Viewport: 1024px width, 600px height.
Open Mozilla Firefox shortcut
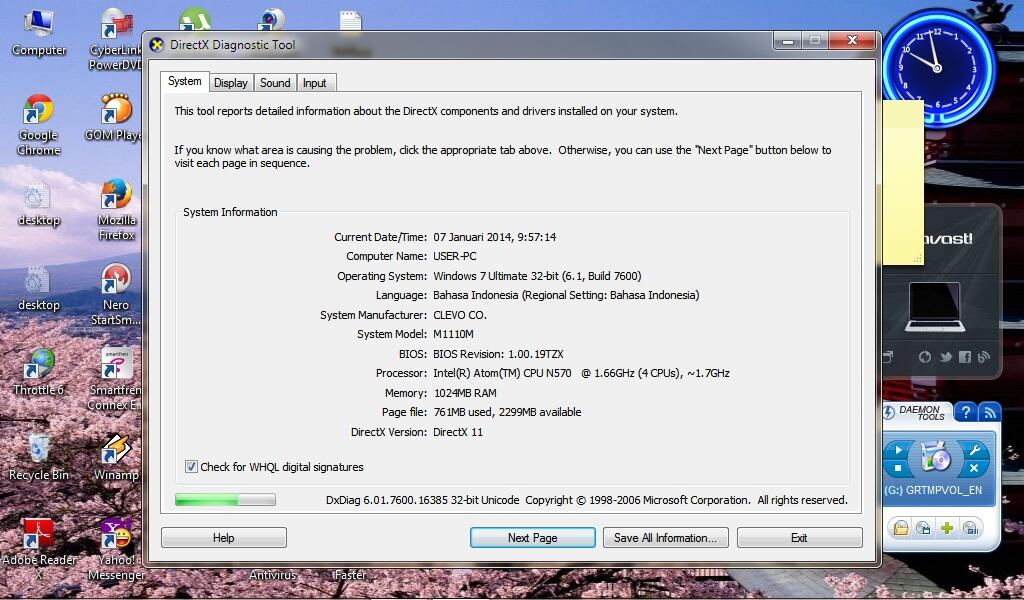pyautogui.click(x=116, y=209)
